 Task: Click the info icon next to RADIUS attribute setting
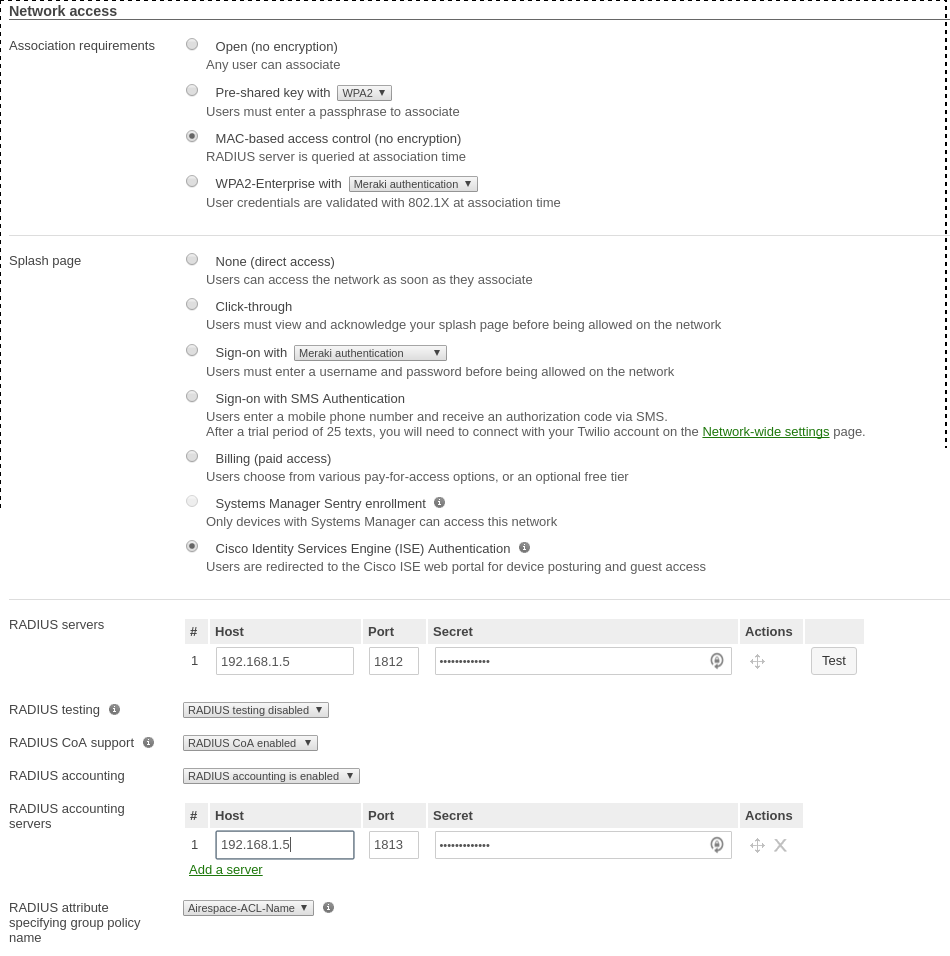pos(328,907)
